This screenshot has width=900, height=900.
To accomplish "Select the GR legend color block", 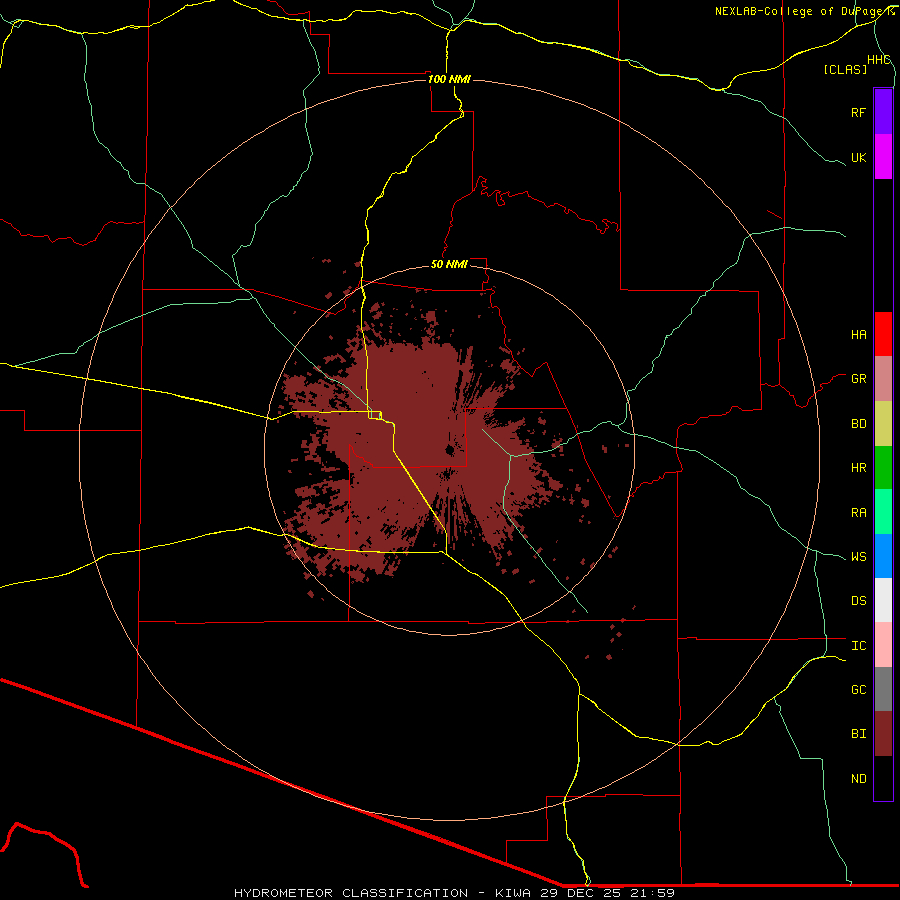I will point(883,379).
